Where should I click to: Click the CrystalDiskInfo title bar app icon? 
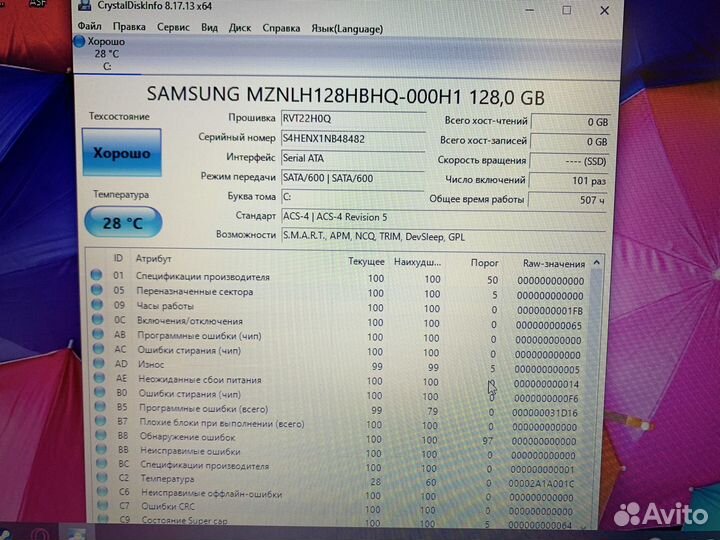click(84, 5)
